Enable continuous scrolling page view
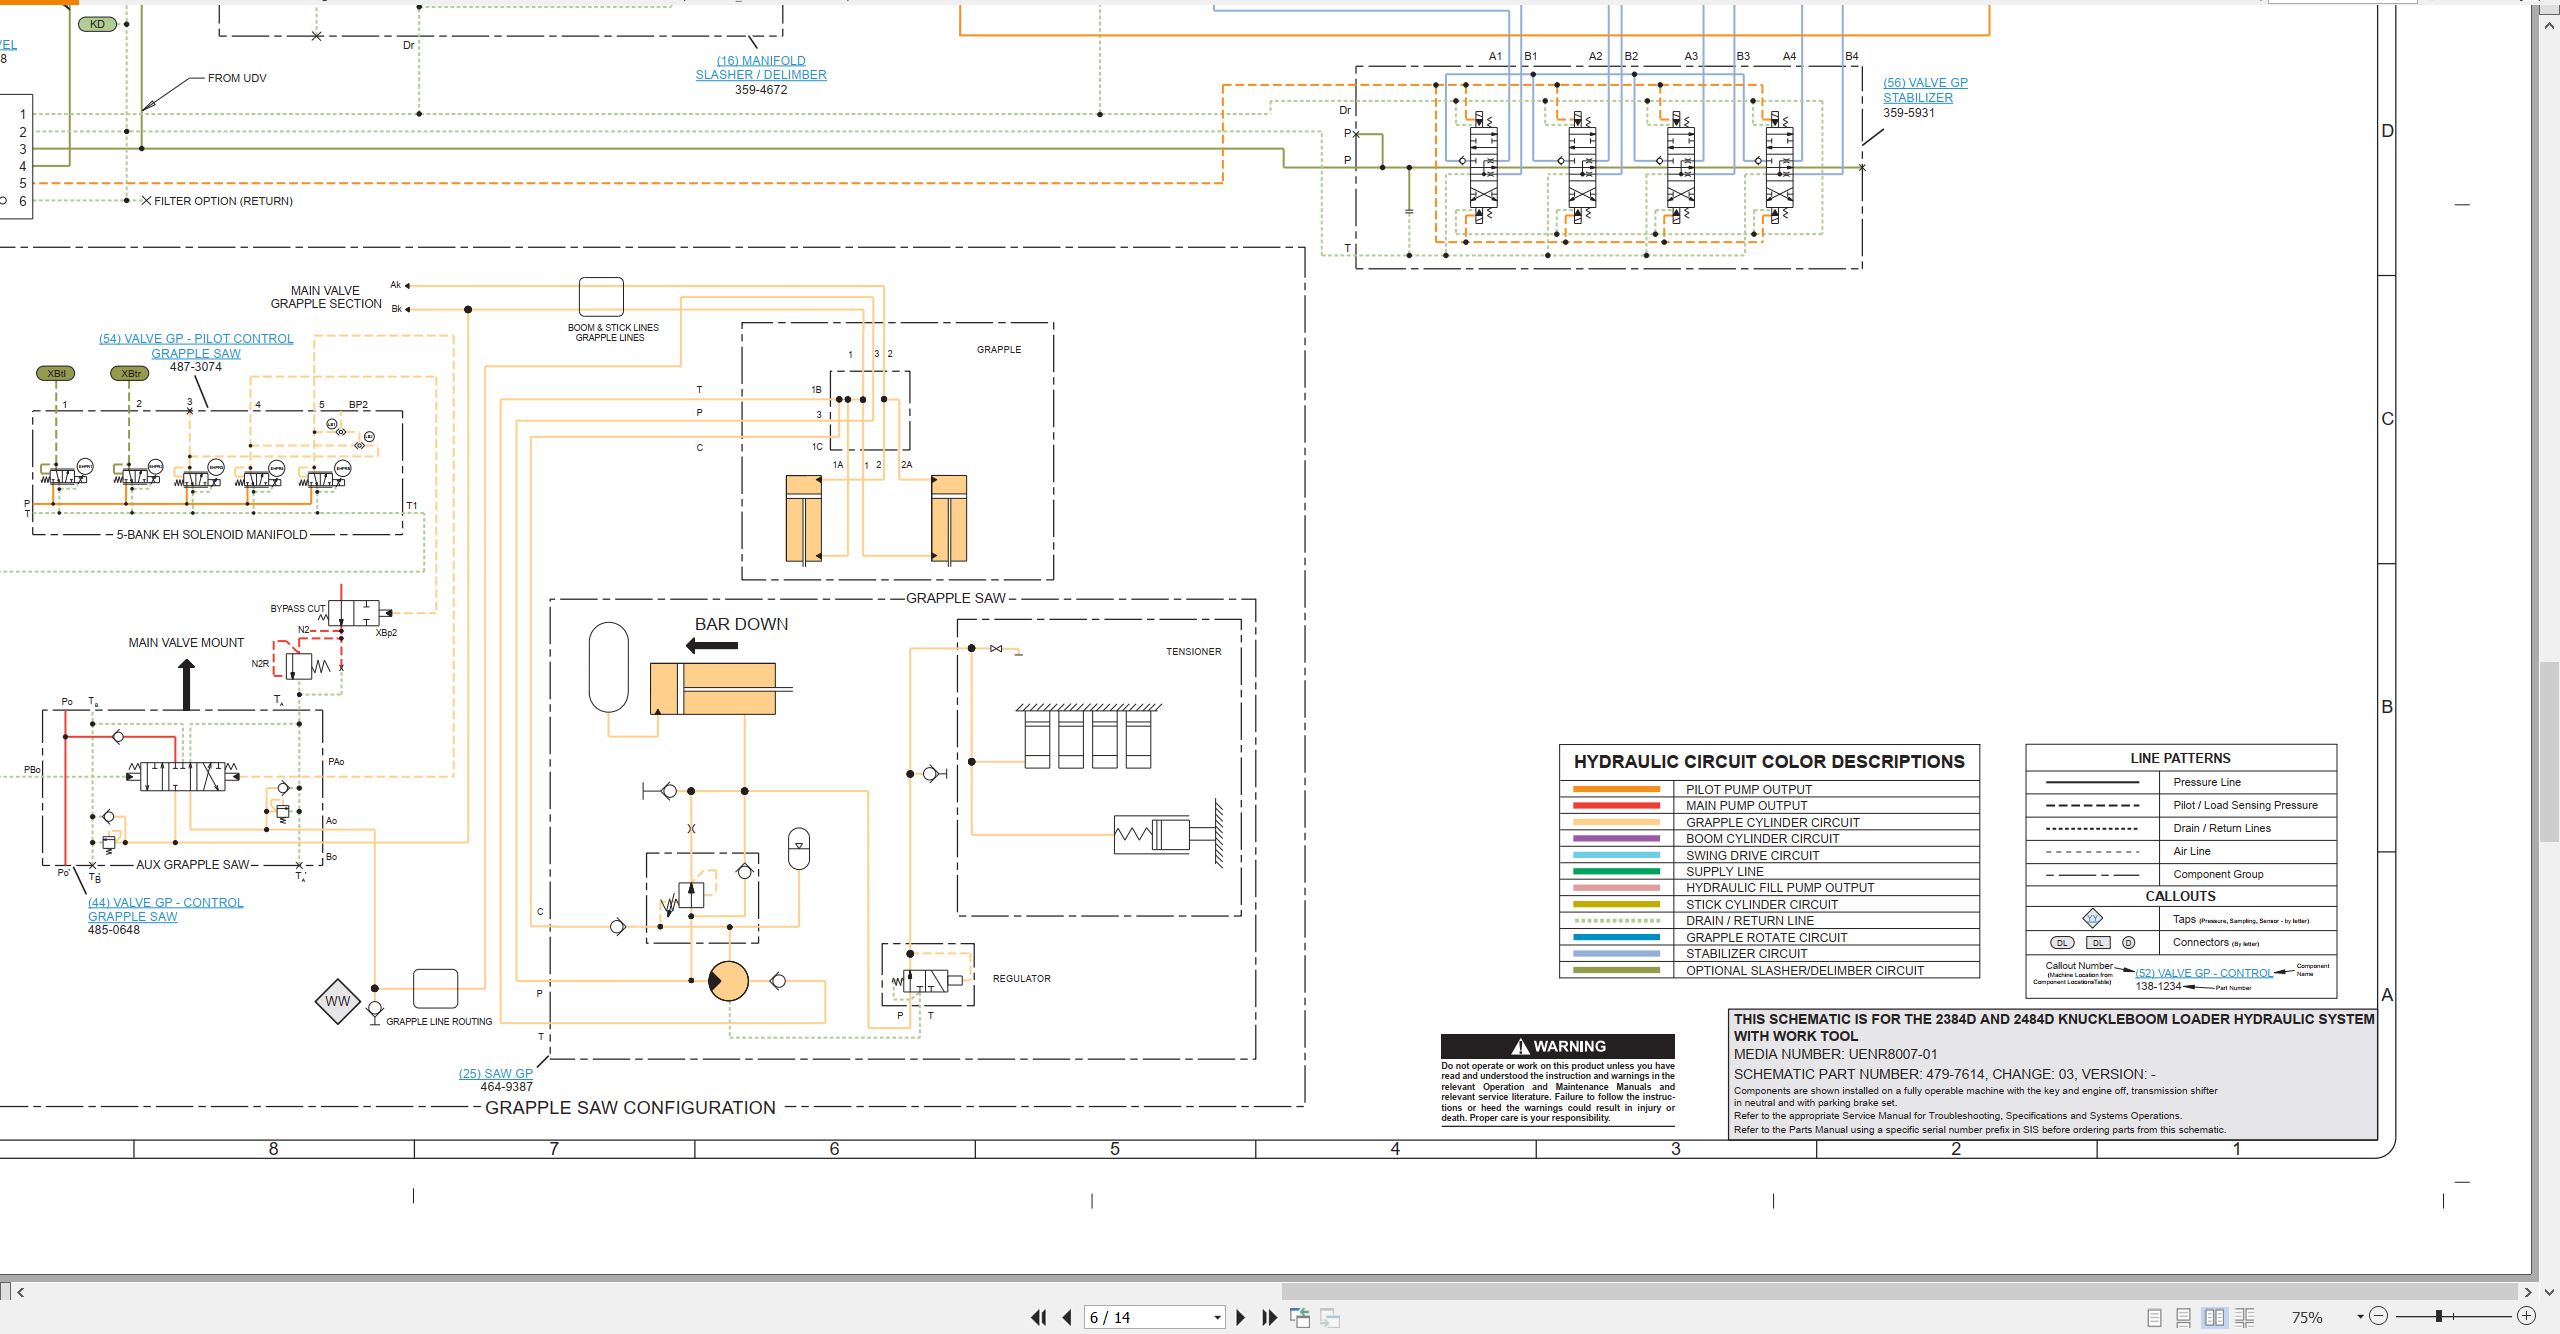 (2184, 1317)
